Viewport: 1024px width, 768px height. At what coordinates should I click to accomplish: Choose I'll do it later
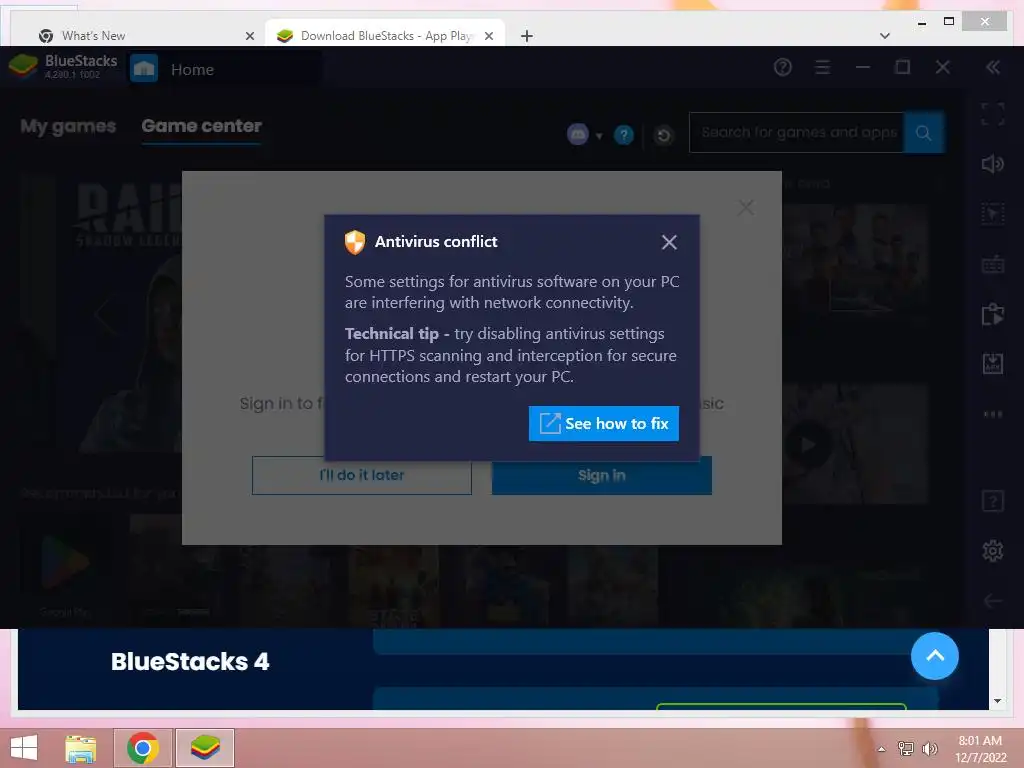tap(362, 475)
